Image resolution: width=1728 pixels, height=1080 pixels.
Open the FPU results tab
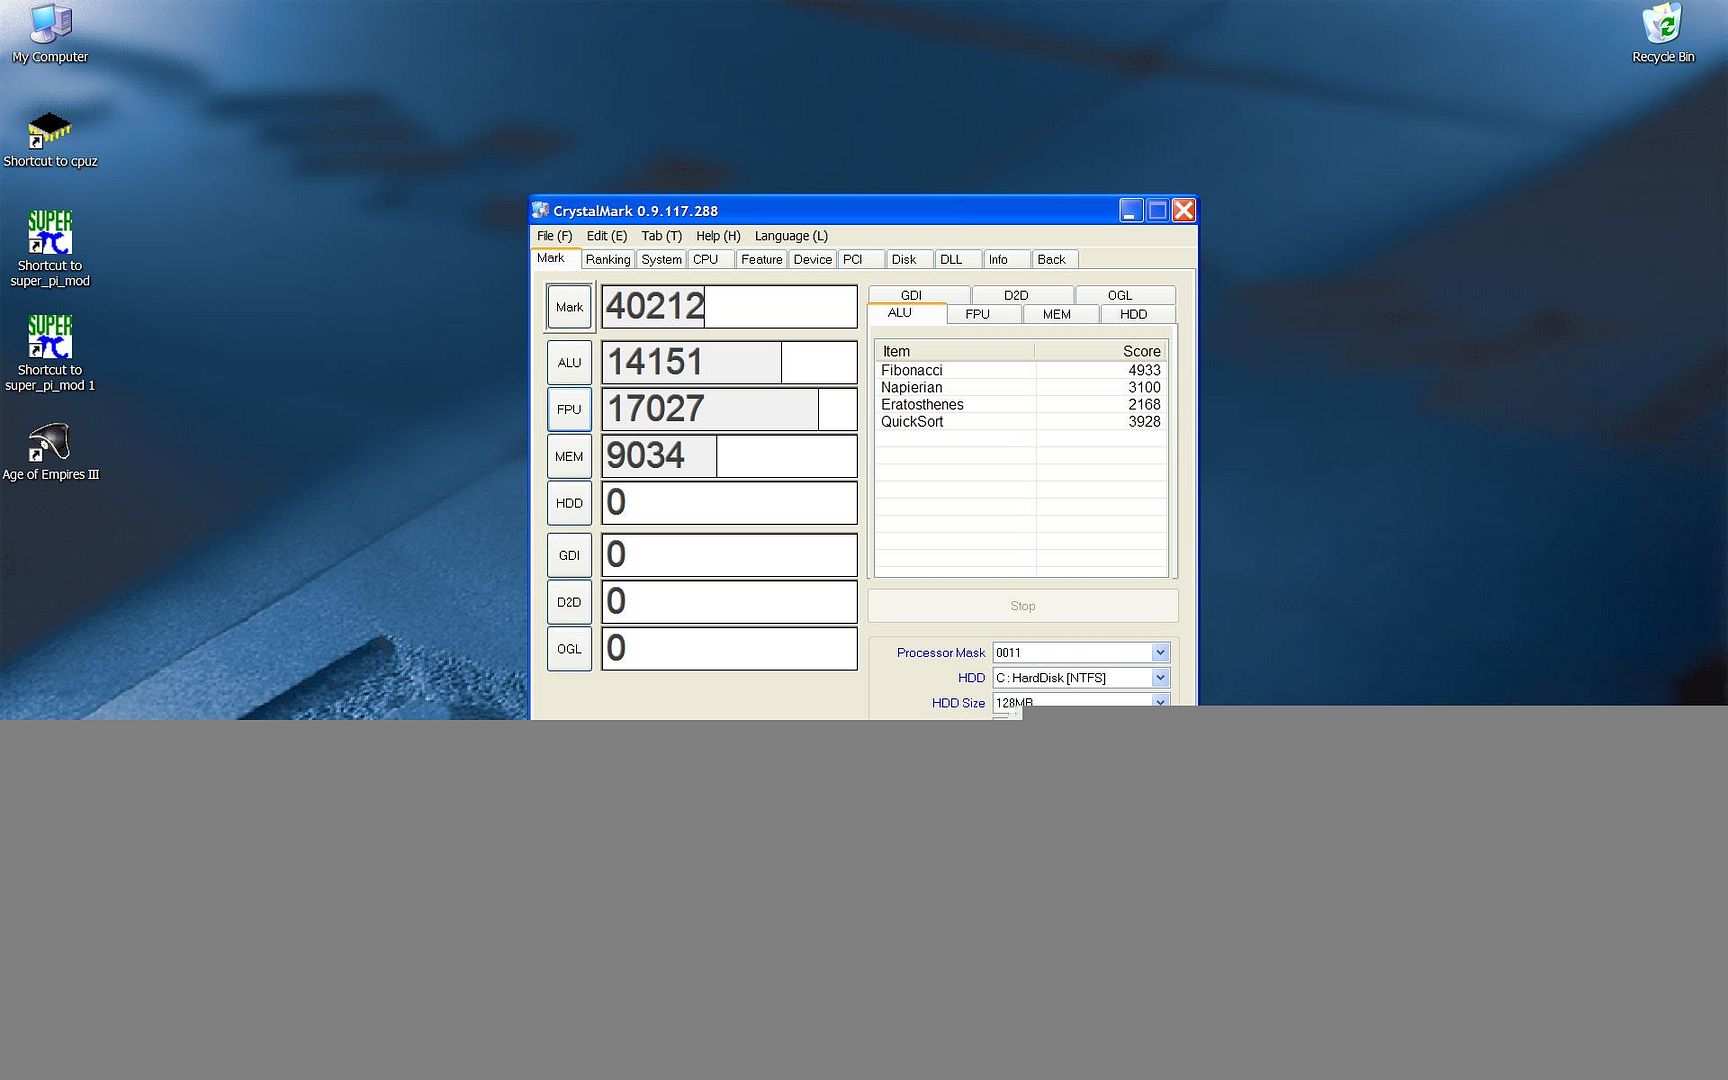pyautogui.click(x=984, y=314)
